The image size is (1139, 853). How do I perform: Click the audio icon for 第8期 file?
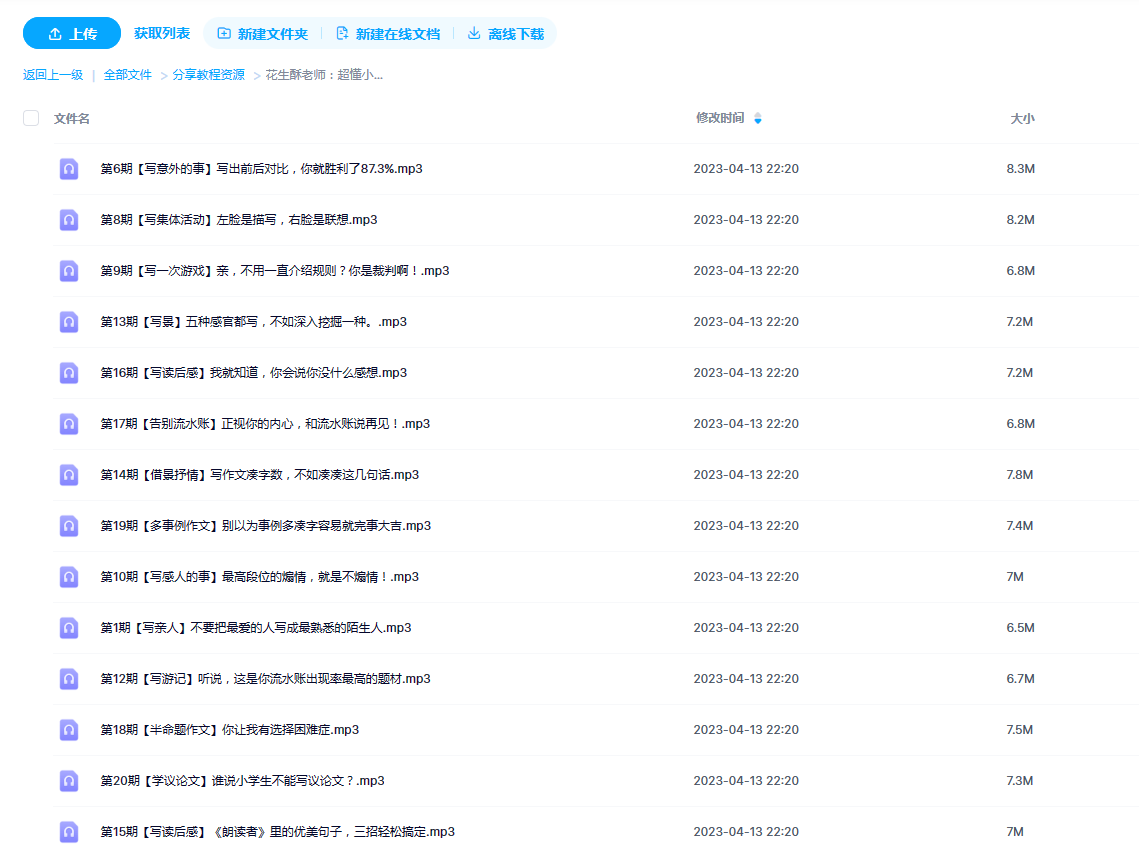point(69,219)
